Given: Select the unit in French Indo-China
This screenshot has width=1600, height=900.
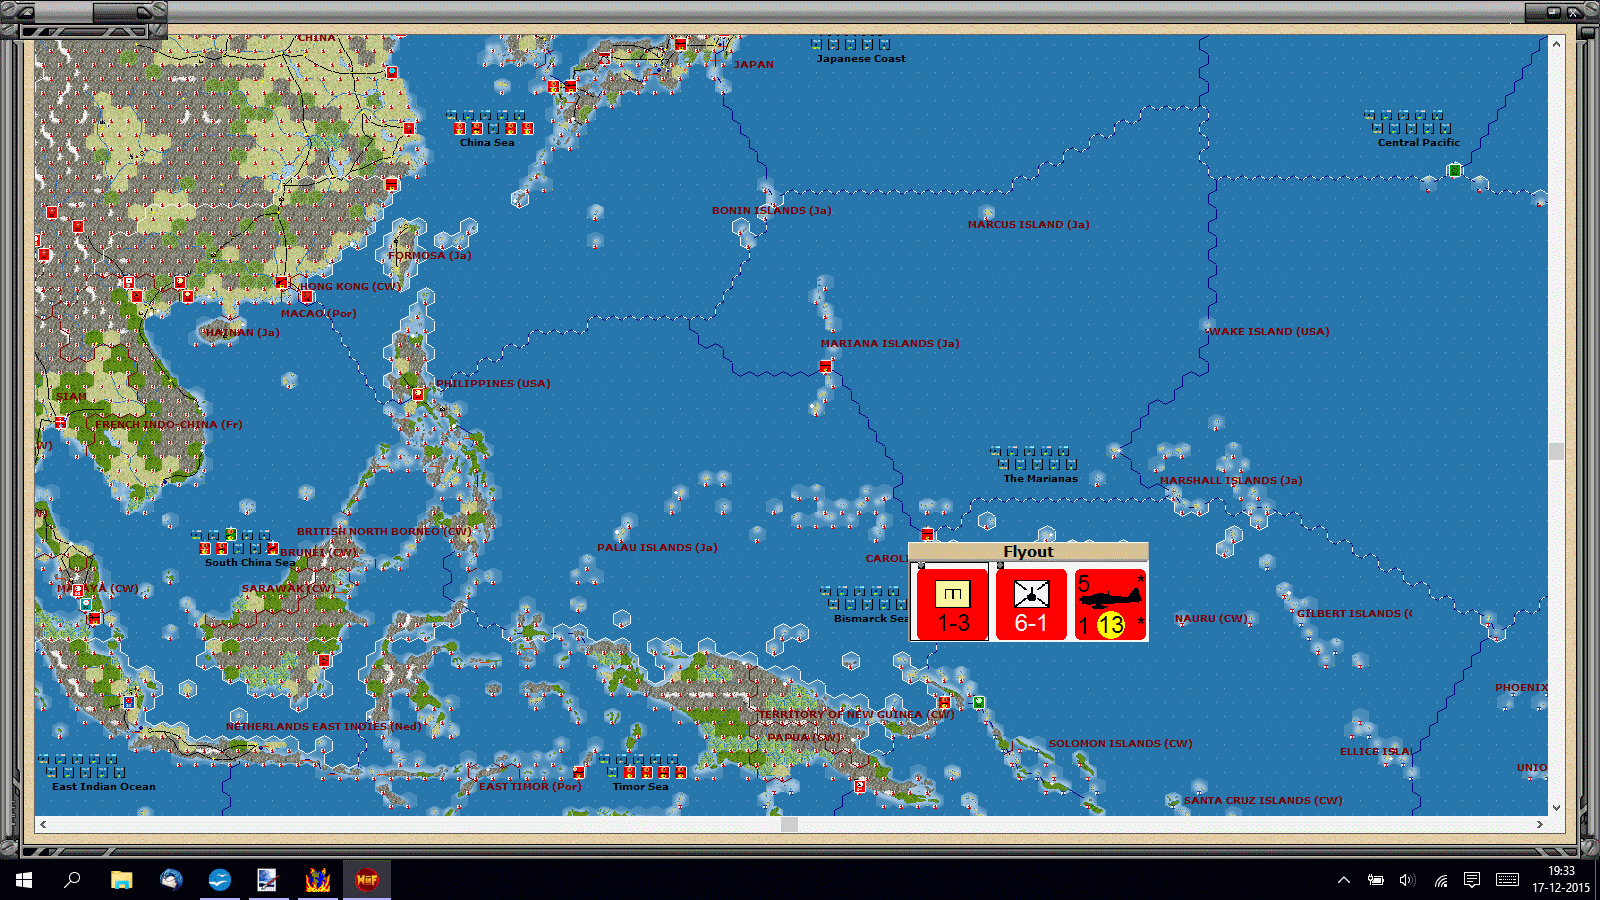Looking at the screenshot, I should tap(61, 422).
